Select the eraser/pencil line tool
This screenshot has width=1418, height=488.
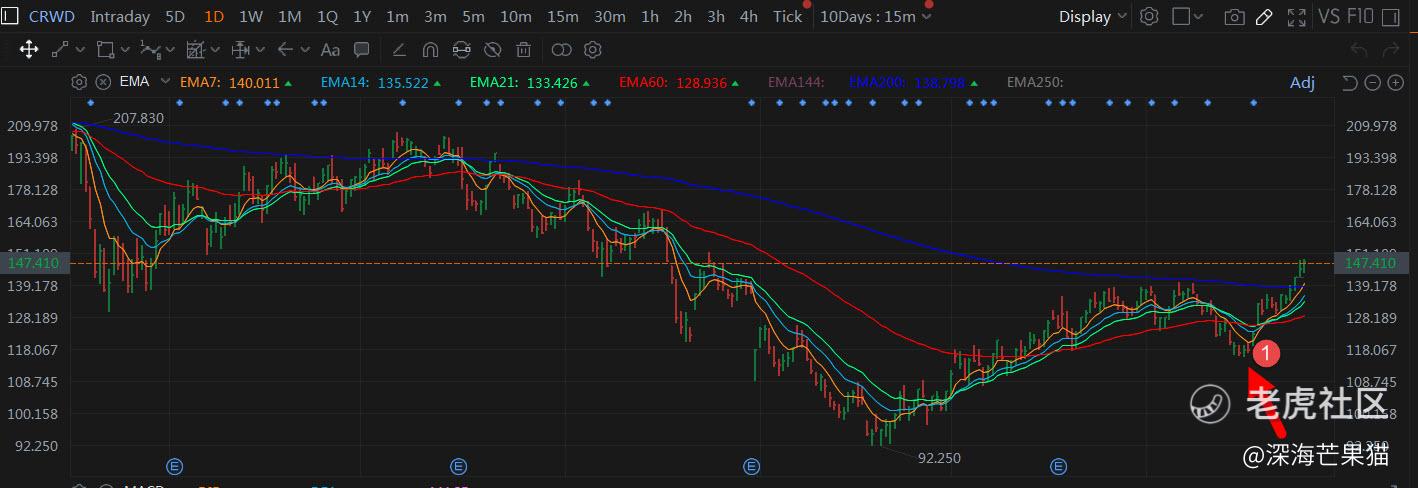click(x=399, y=49)
